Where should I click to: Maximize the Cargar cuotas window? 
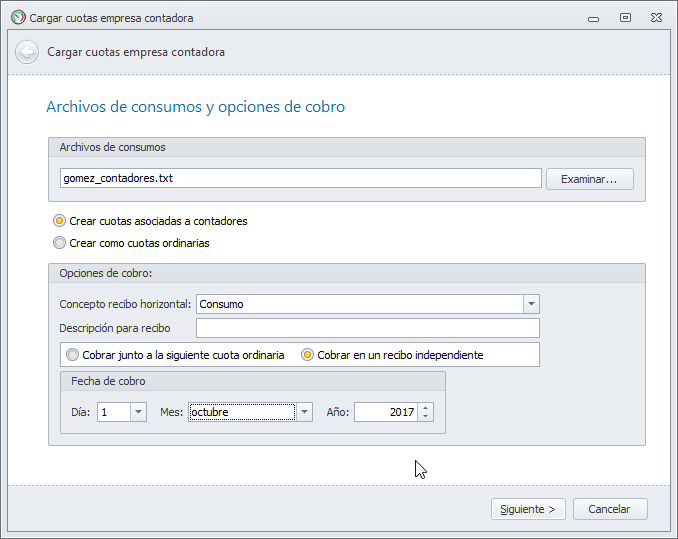coord(625,17)
